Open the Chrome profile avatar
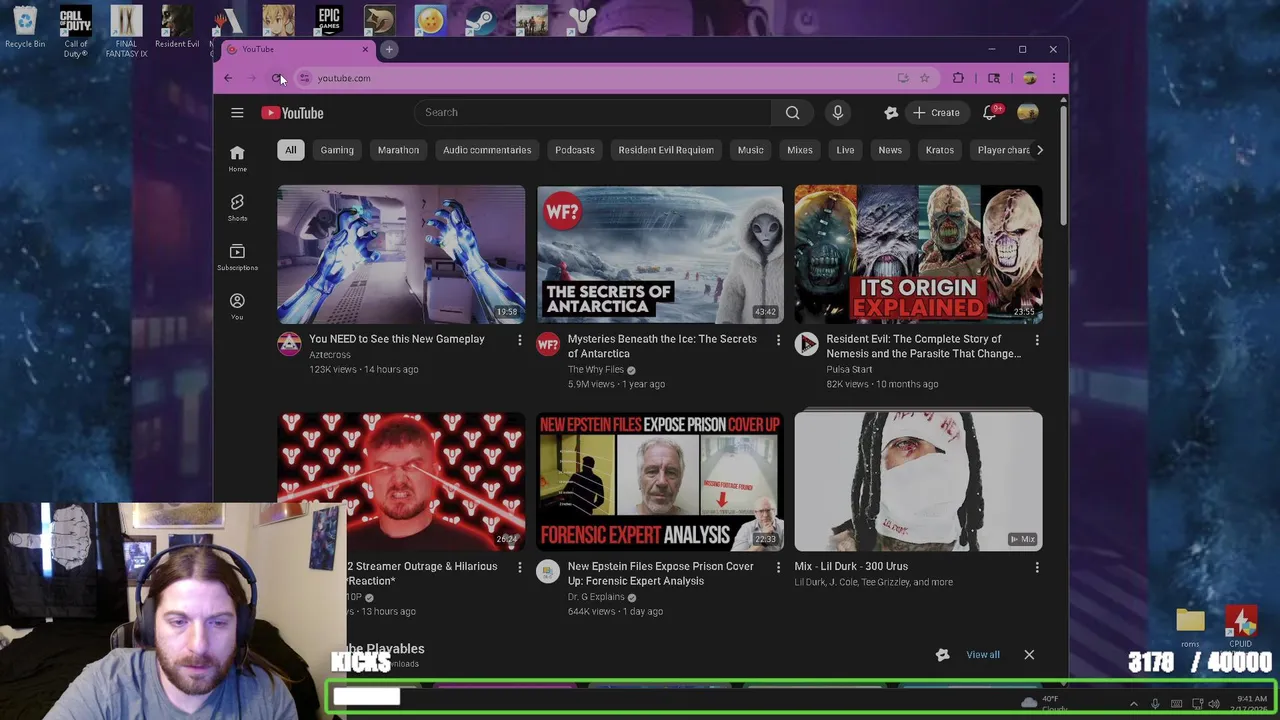1280x720 pixels. [1029, 78]
